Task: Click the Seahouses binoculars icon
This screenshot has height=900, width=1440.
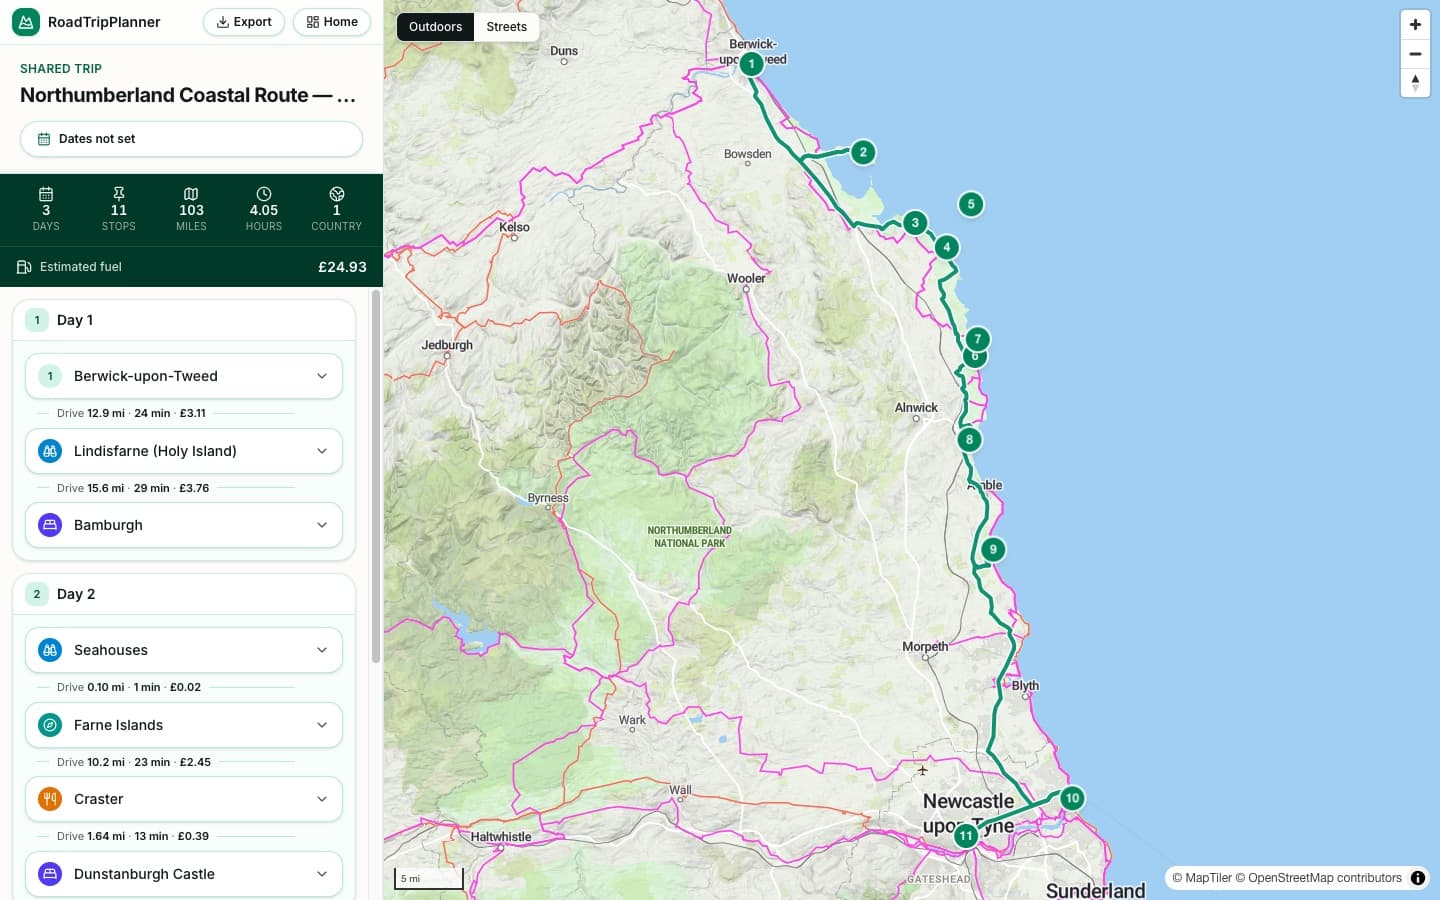Action: click(50, 650)
